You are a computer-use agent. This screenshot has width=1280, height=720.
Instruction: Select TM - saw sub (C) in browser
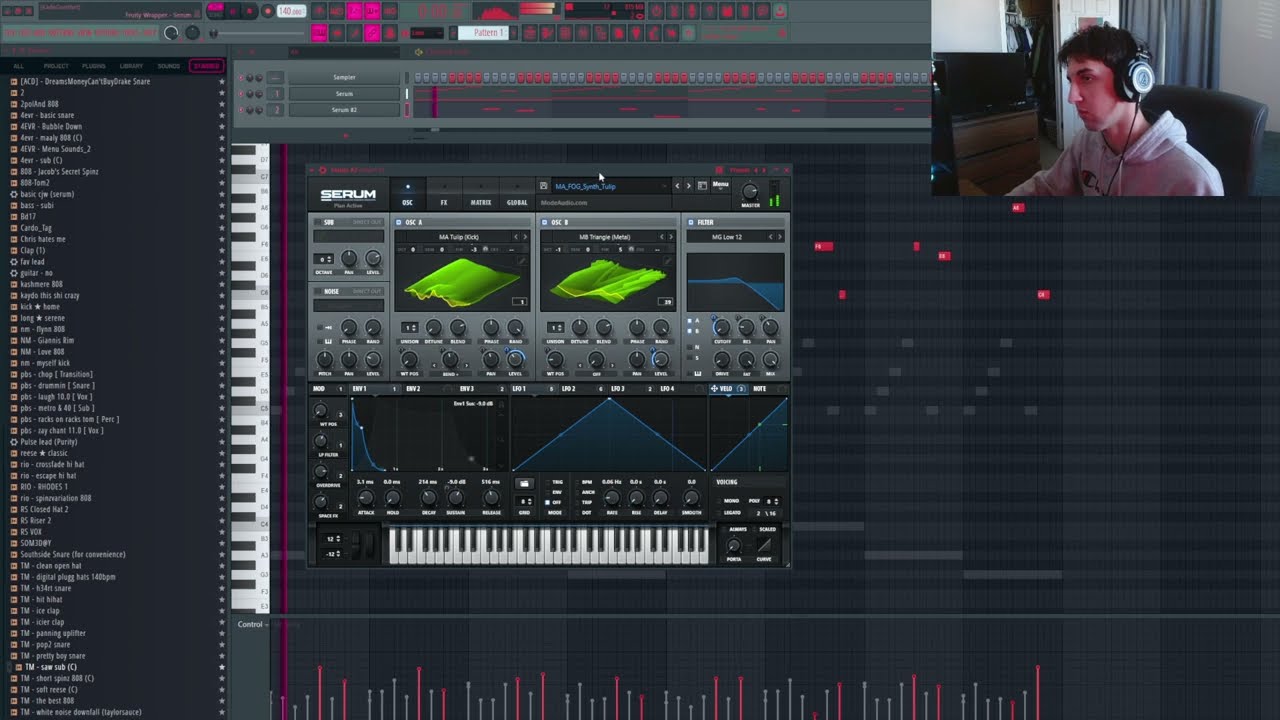[x=51, y=667]
